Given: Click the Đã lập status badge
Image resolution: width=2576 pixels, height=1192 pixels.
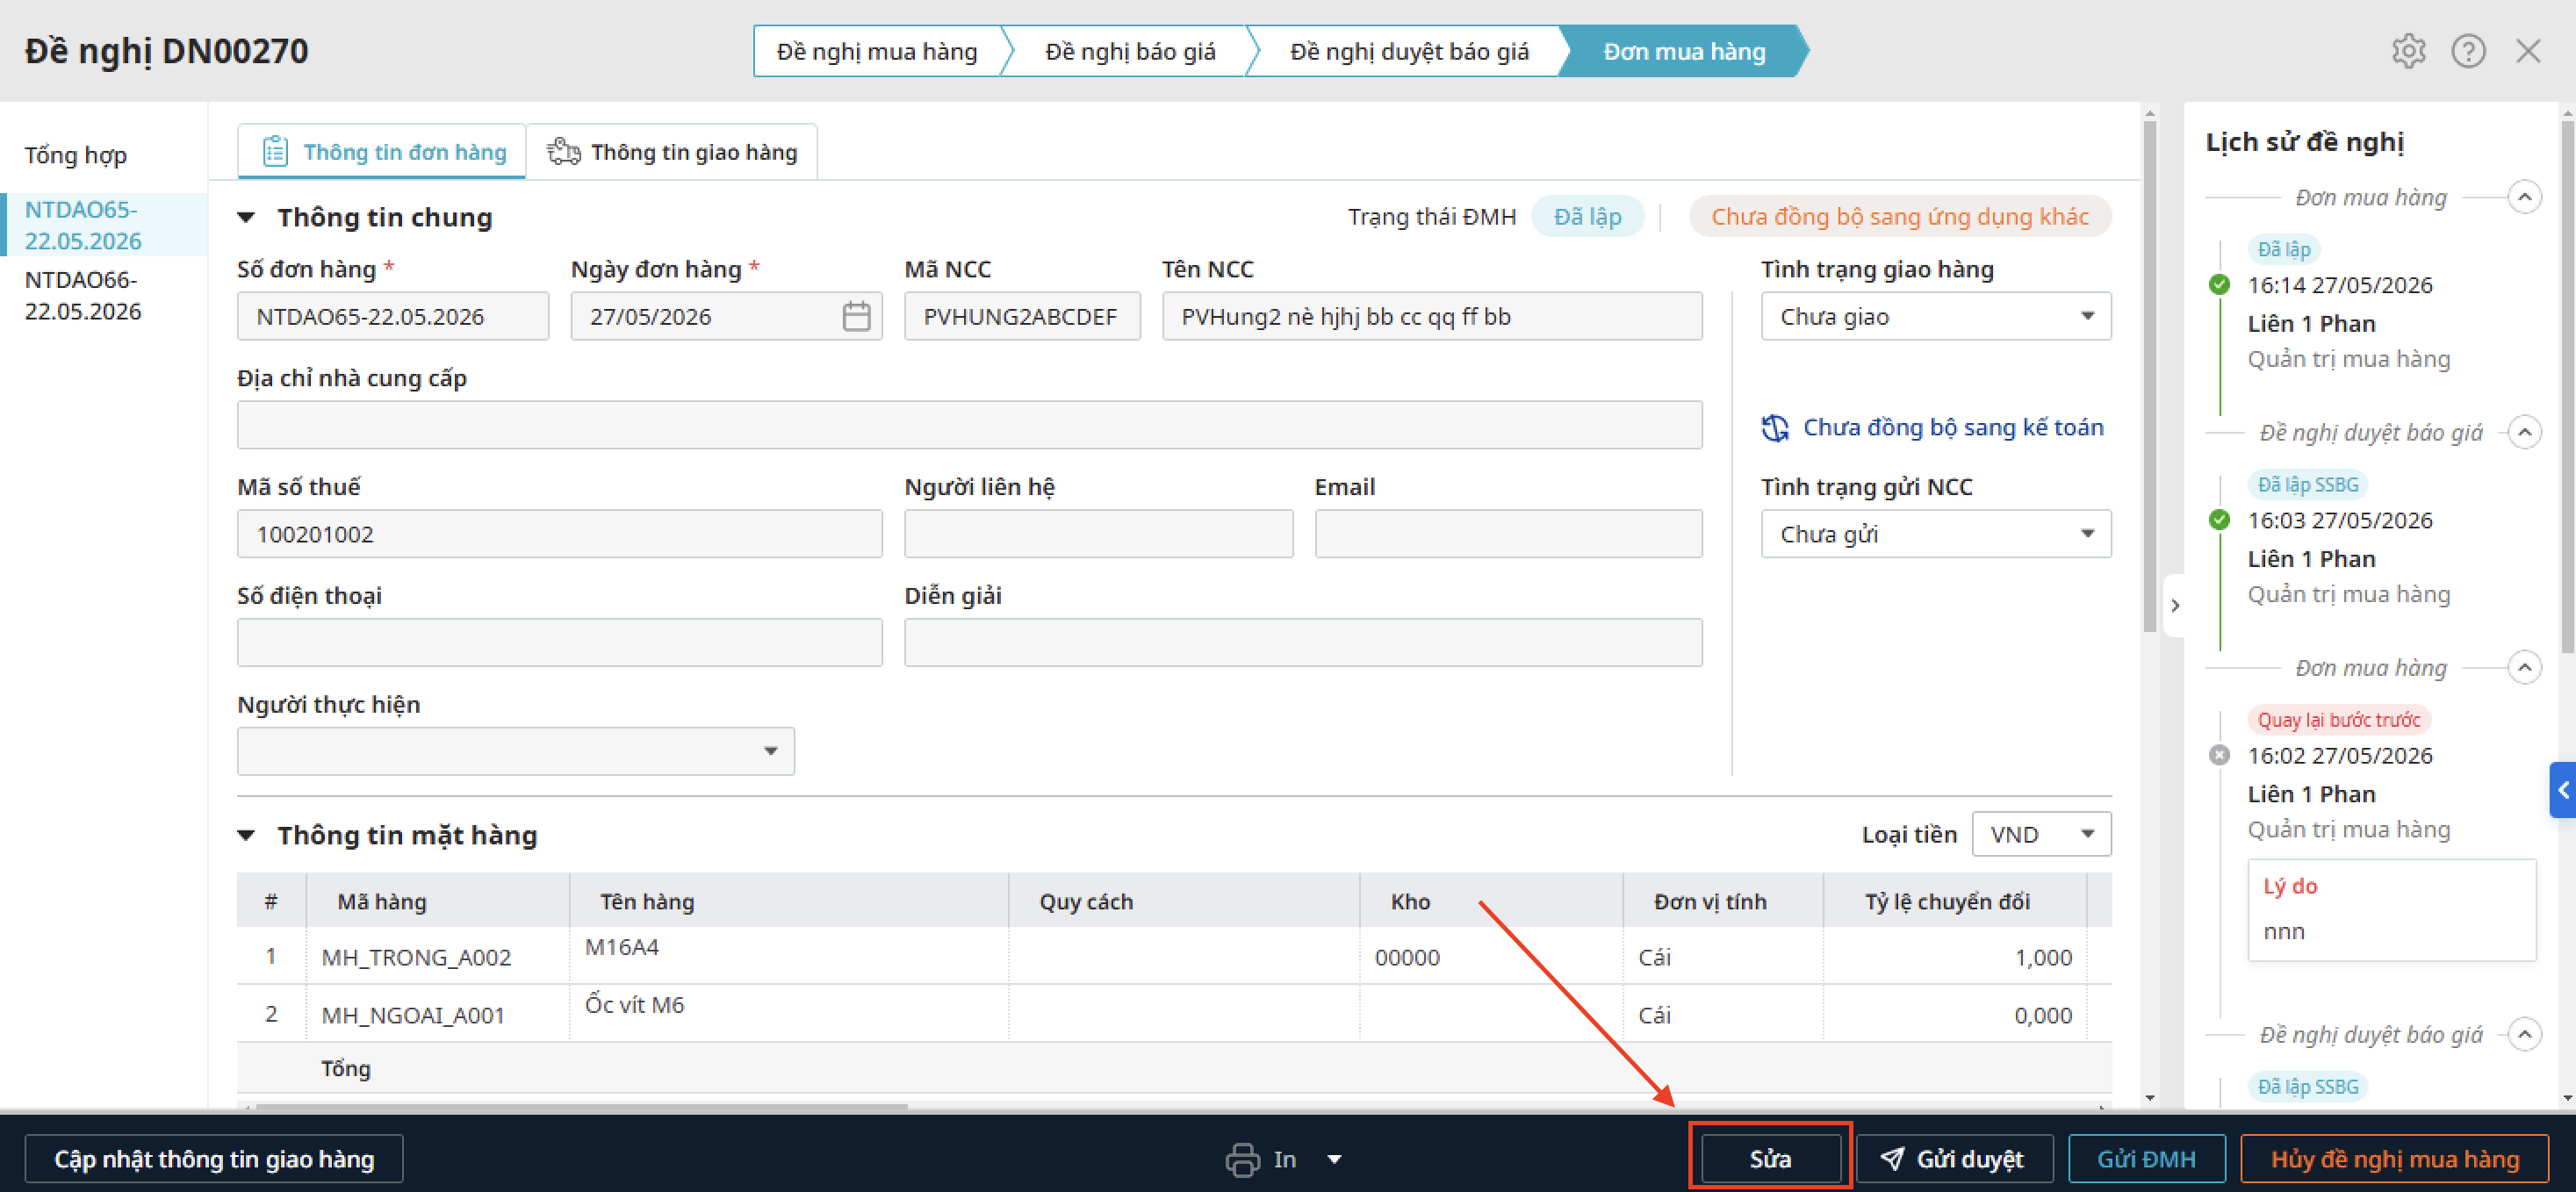Looking at the screenshot, I should [x=1587, y=217].
